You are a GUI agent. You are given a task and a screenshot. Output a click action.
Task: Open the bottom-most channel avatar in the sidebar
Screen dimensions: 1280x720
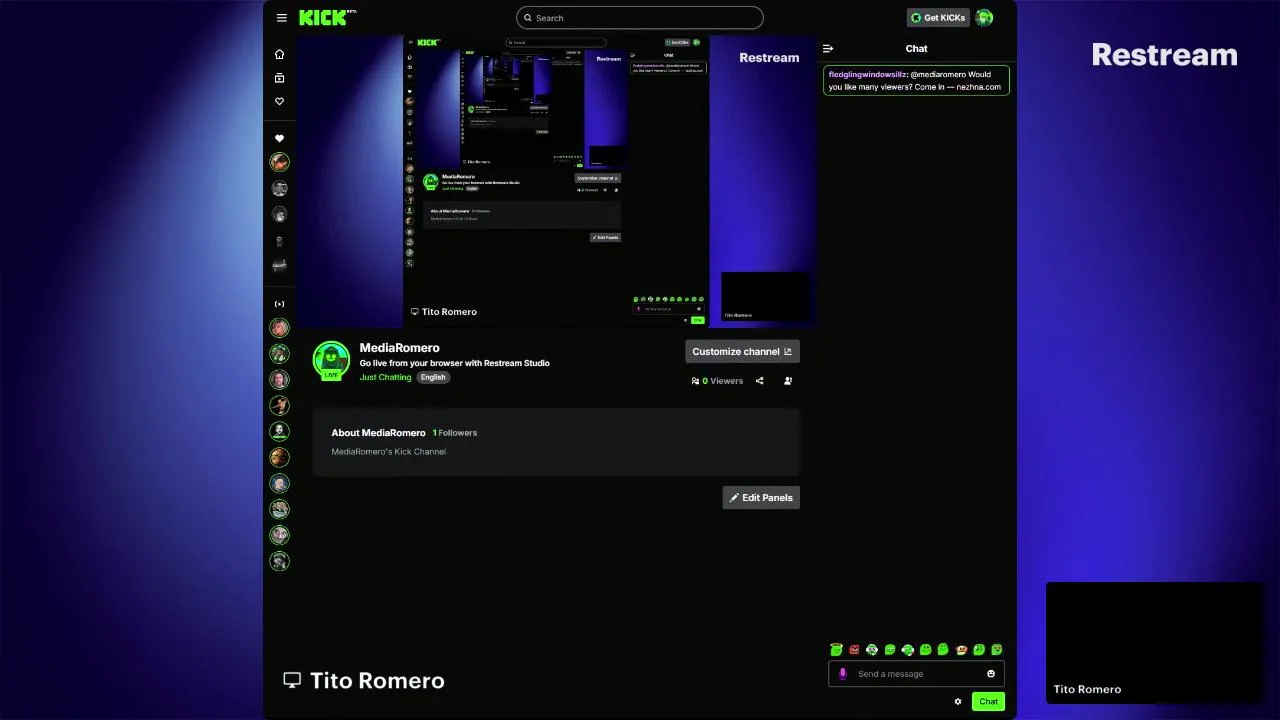pyautogui.click(x=279, y=562)
